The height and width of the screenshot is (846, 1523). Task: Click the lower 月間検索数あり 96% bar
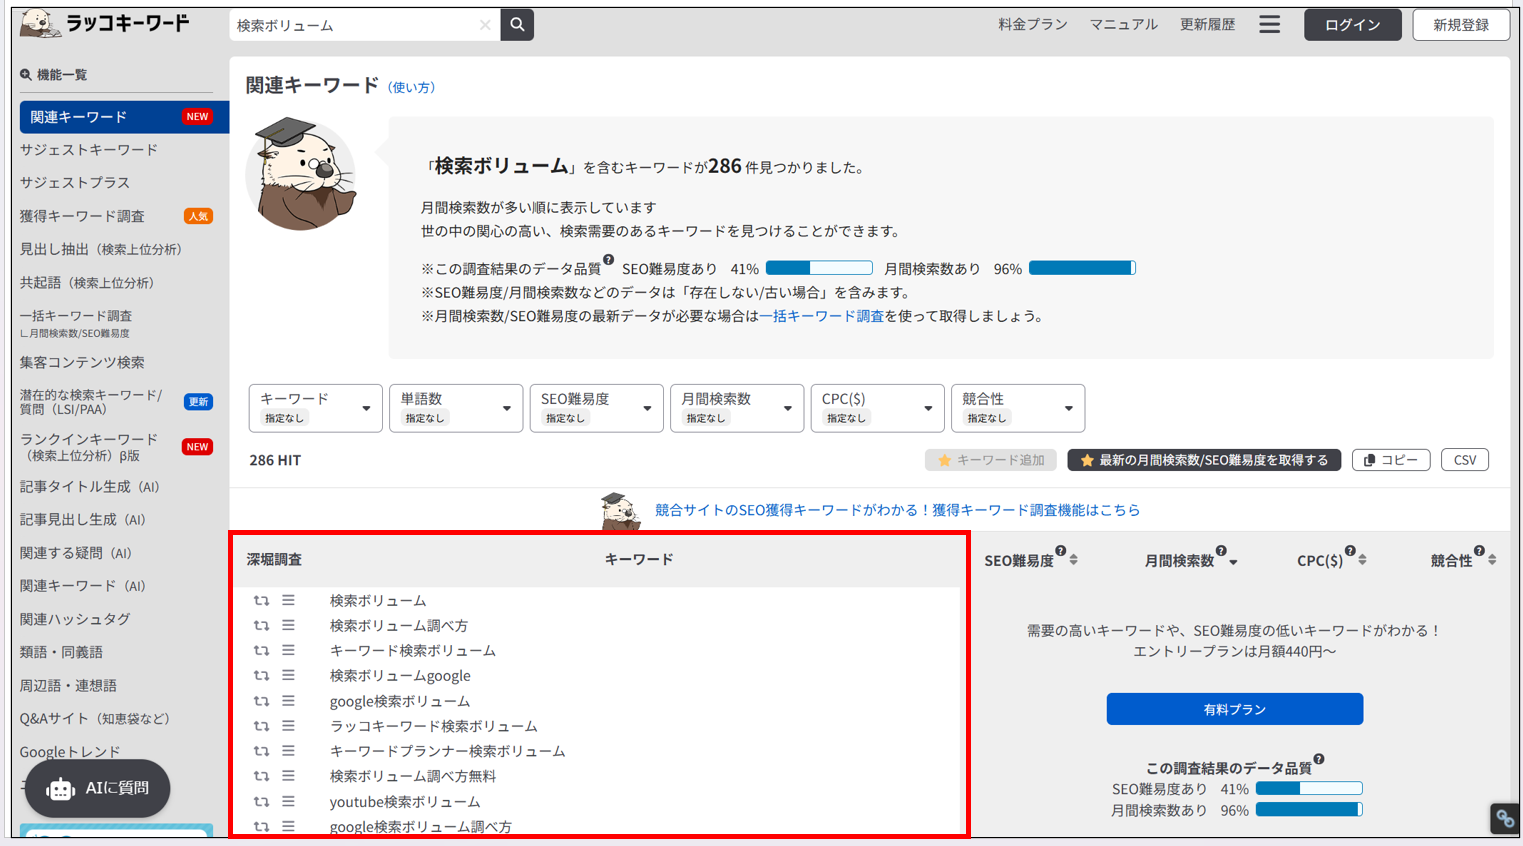point(1309,810)
